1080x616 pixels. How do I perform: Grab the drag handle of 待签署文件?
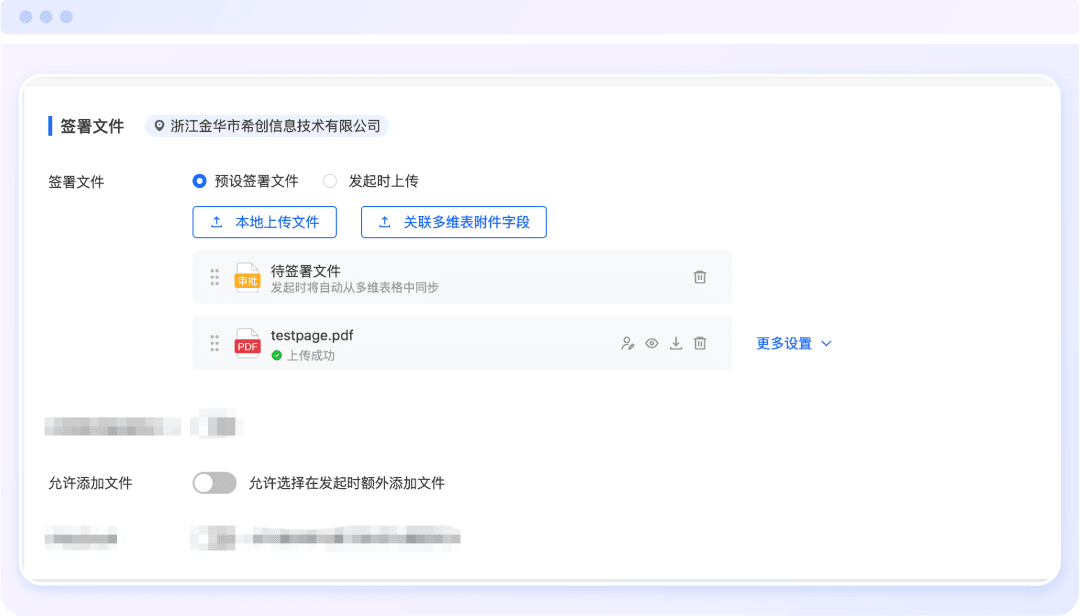tap(215, 277)
